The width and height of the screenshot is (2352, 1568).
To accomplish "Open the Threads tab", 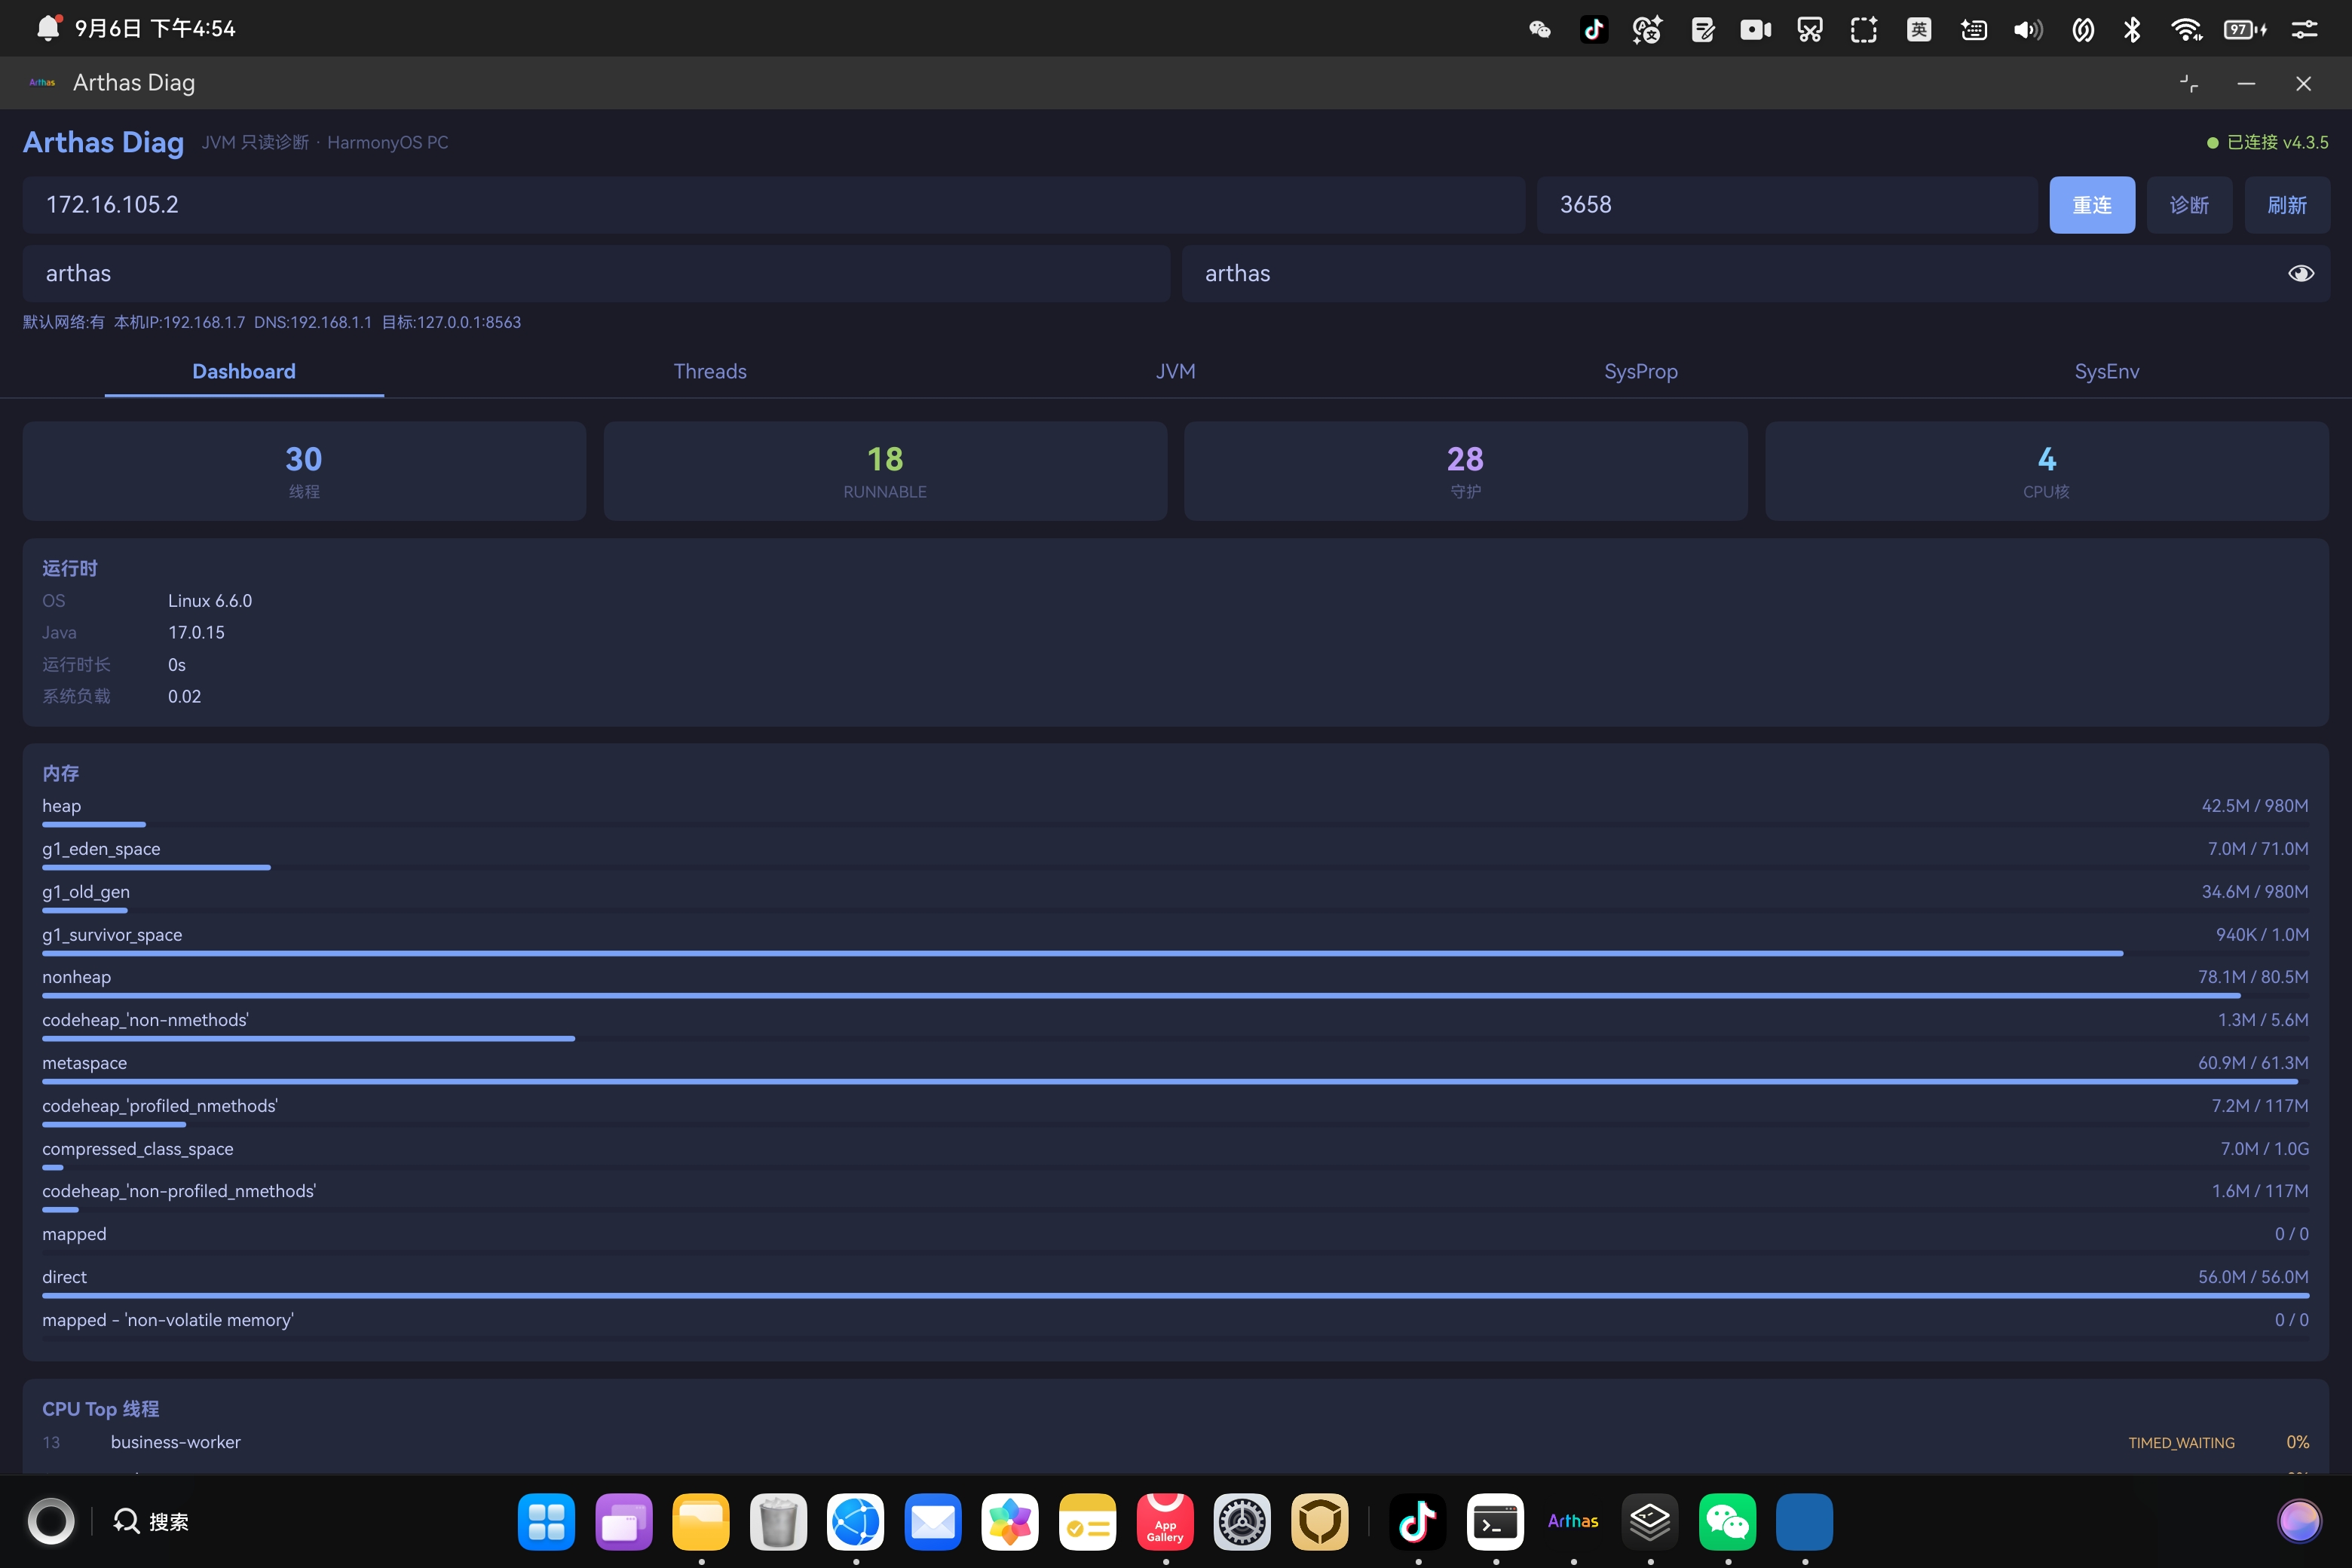I will coord(710,372).
